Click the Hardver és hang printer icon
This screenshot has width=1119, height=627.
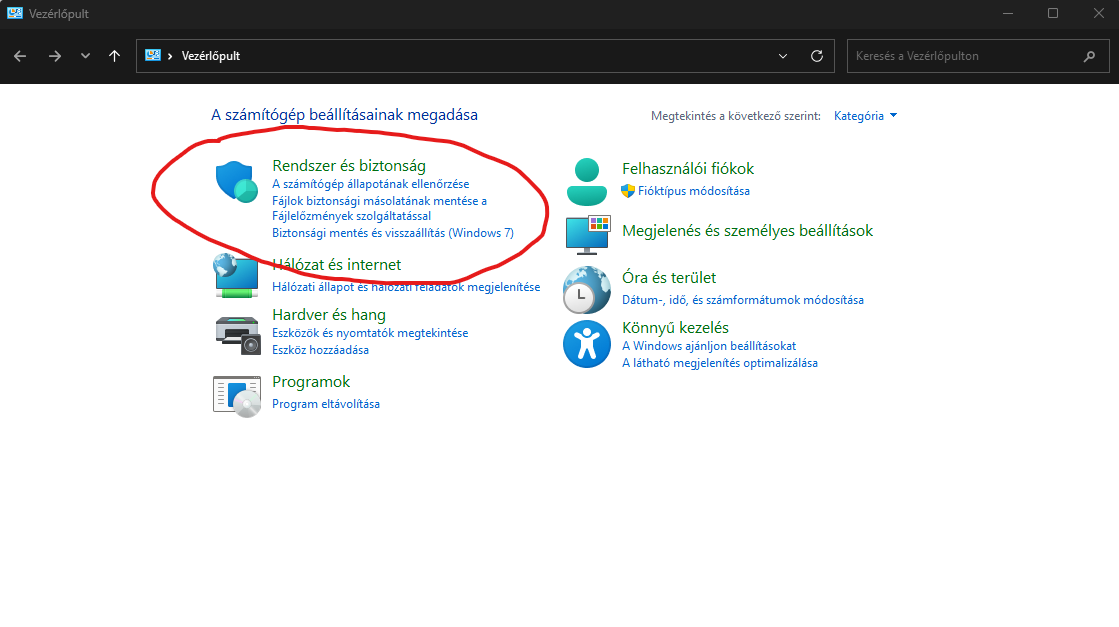237,333
